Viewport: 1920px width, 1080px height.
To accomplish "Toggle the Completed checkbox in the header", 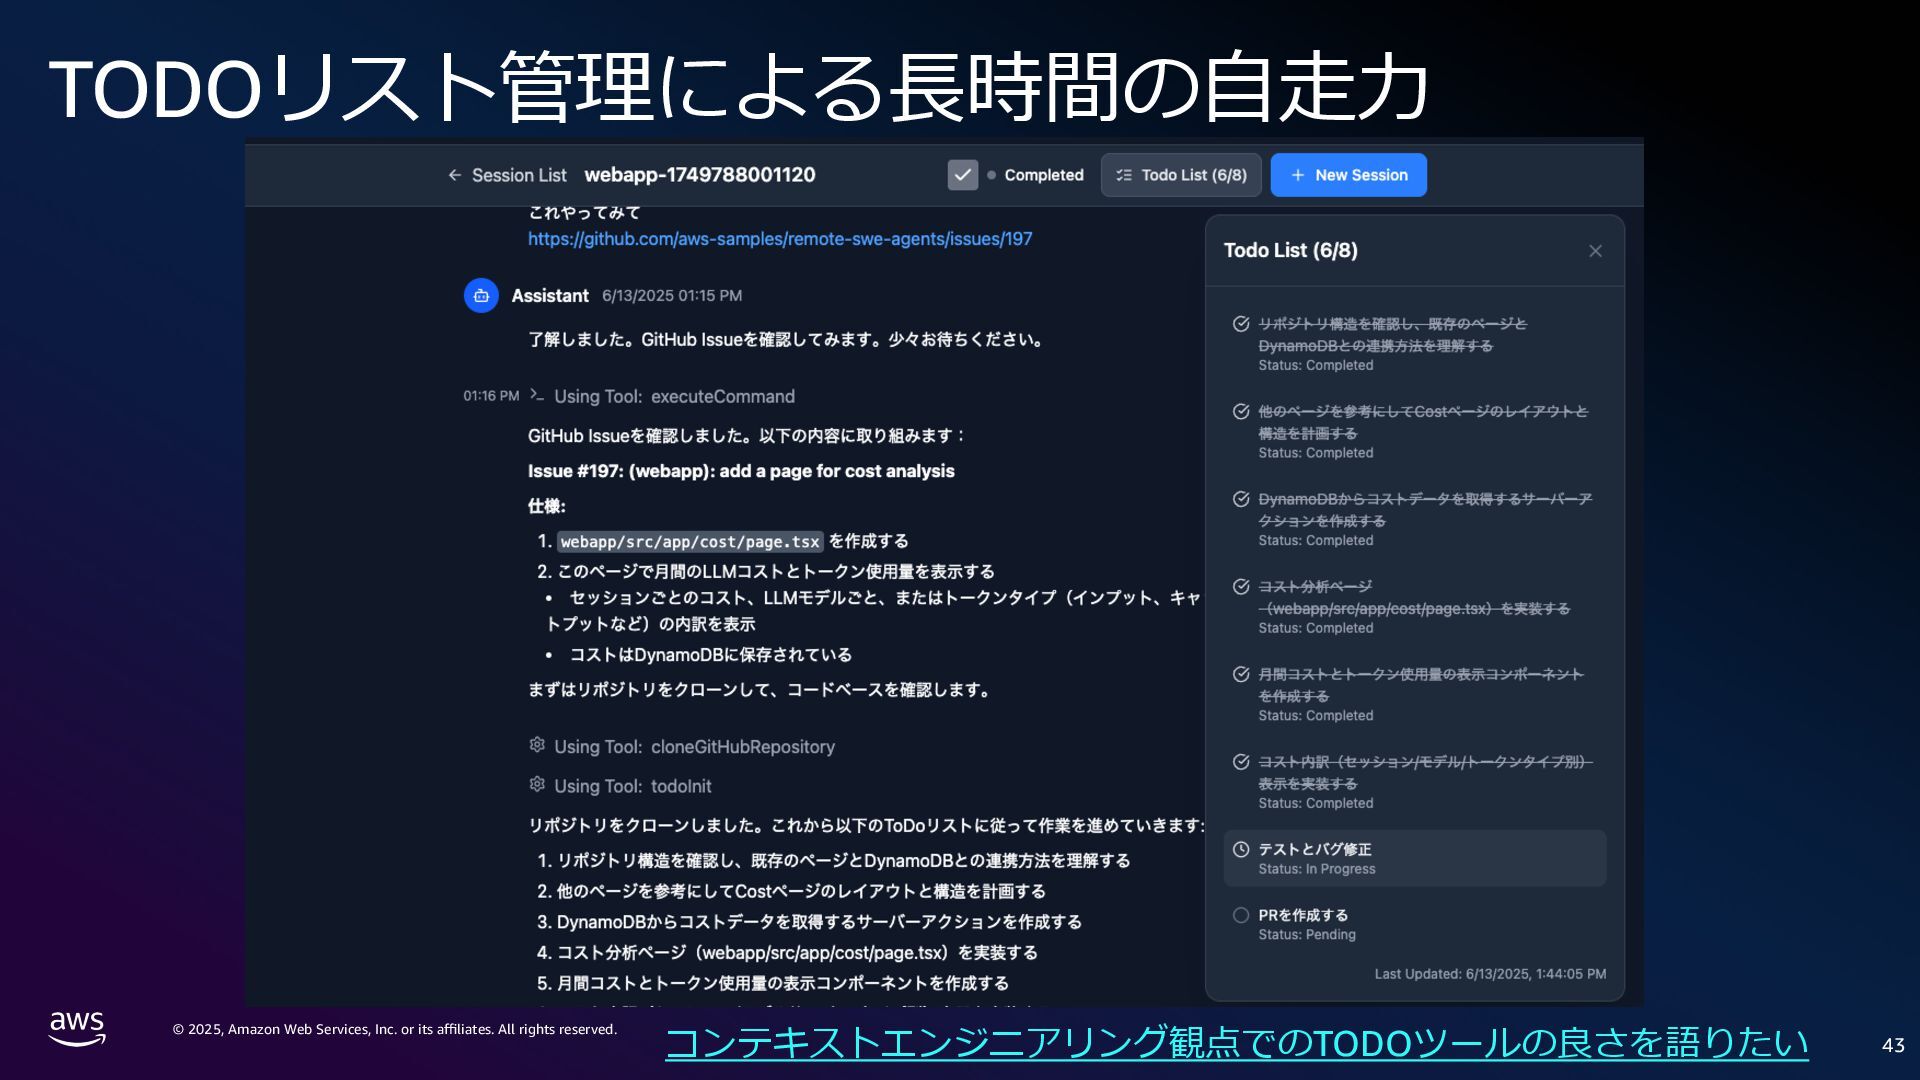I will [x=962, y=175].
